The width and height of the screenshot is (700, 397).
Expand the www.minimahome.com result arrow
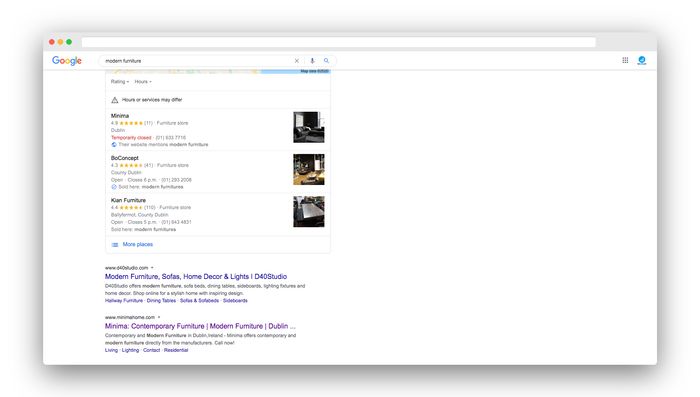tap(159, 318)
